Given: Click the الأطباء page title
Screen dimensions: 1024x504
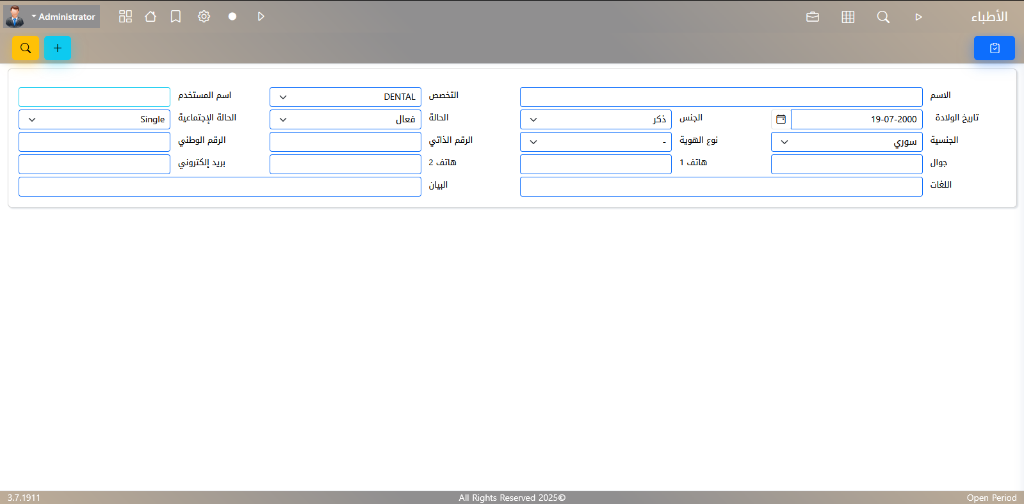Looking at the screenshot, I should coord(988,17).
